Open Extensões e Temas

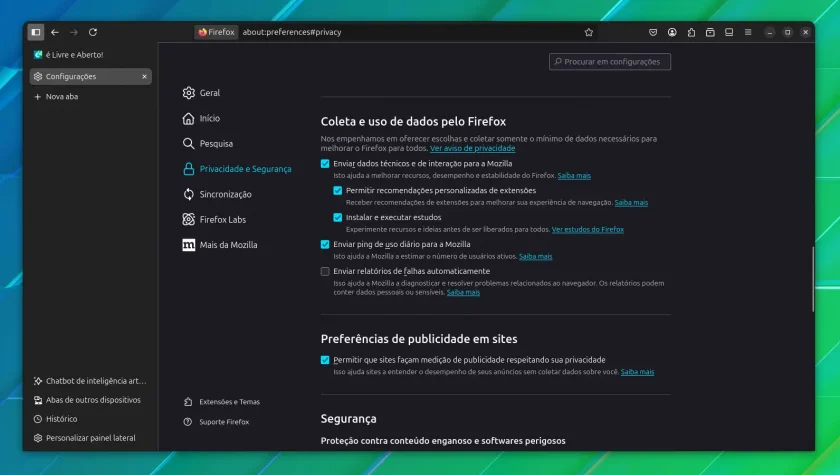222,402
